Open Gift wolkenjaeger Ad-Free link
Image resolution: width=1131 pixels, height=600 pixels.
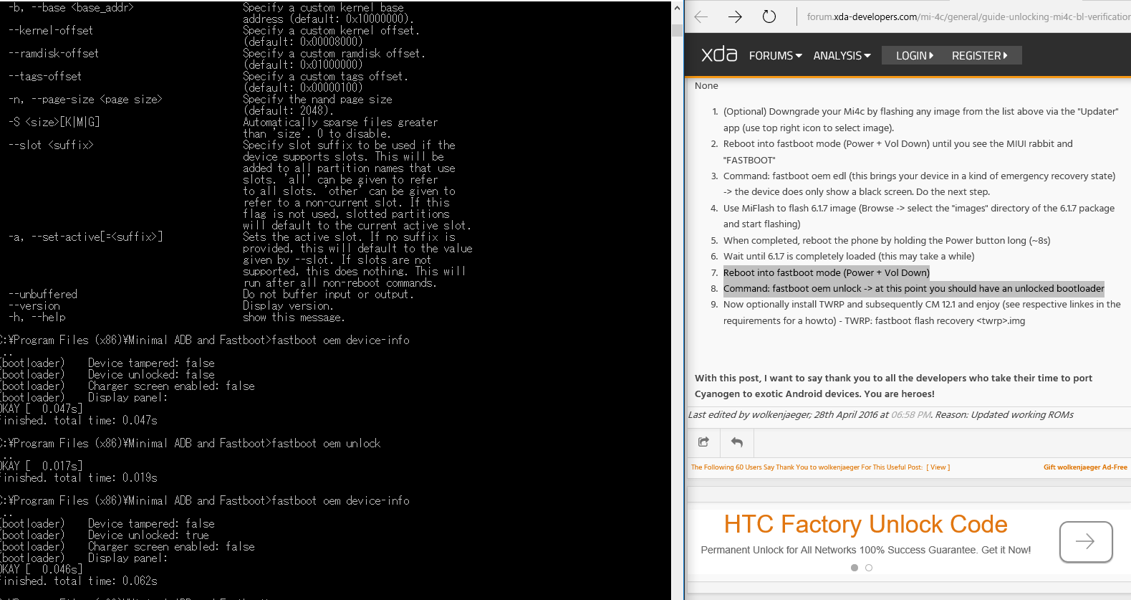point(1085,467)
